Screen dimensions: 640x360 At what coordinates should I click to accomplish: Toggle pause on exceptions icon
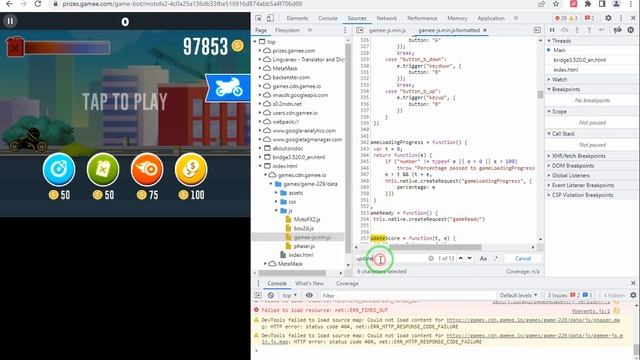pos(631,30)
